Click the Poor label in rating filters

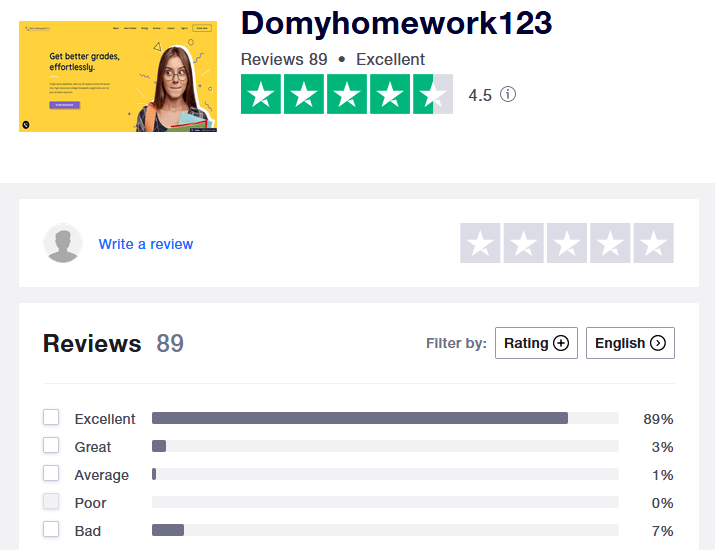pyautogui.click(x=90, y=503)
